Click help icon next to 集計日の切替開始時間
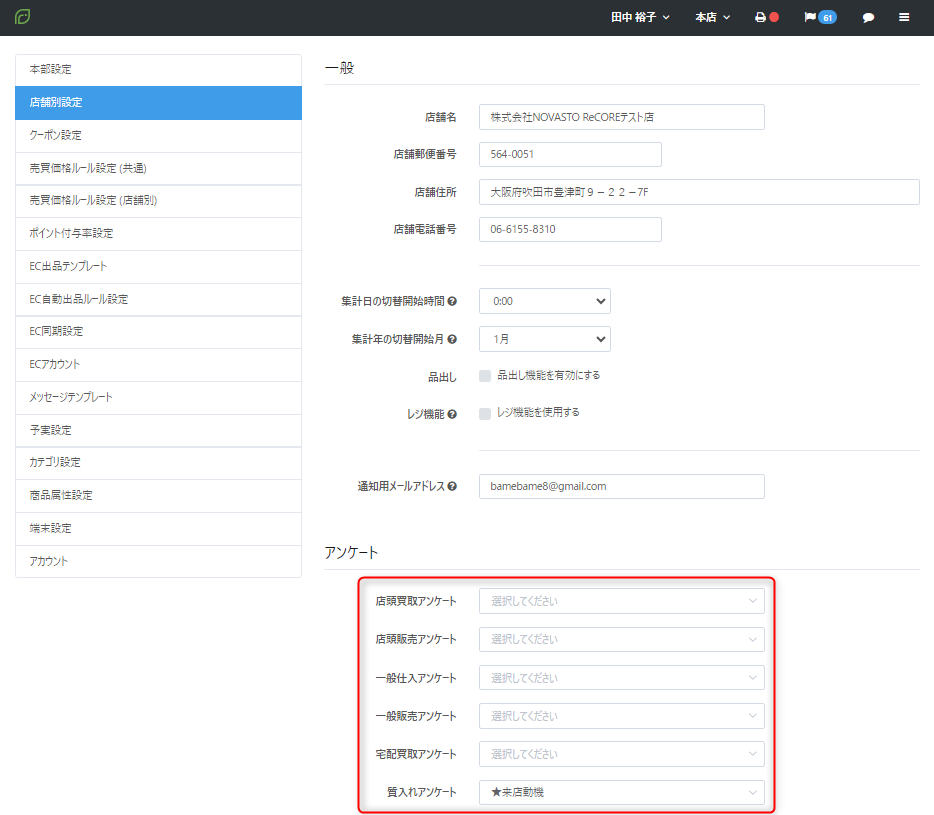 (x=452, y=301)
